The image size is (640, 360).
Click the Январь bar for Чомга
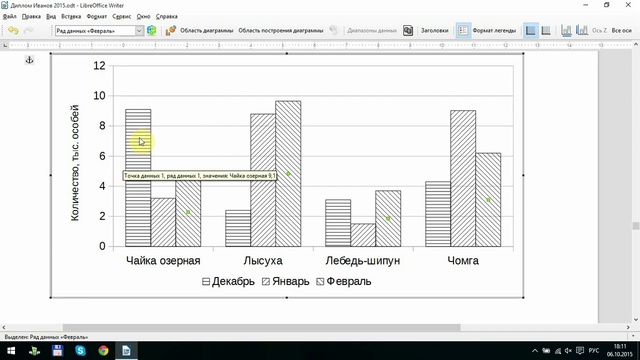point(463,178)
